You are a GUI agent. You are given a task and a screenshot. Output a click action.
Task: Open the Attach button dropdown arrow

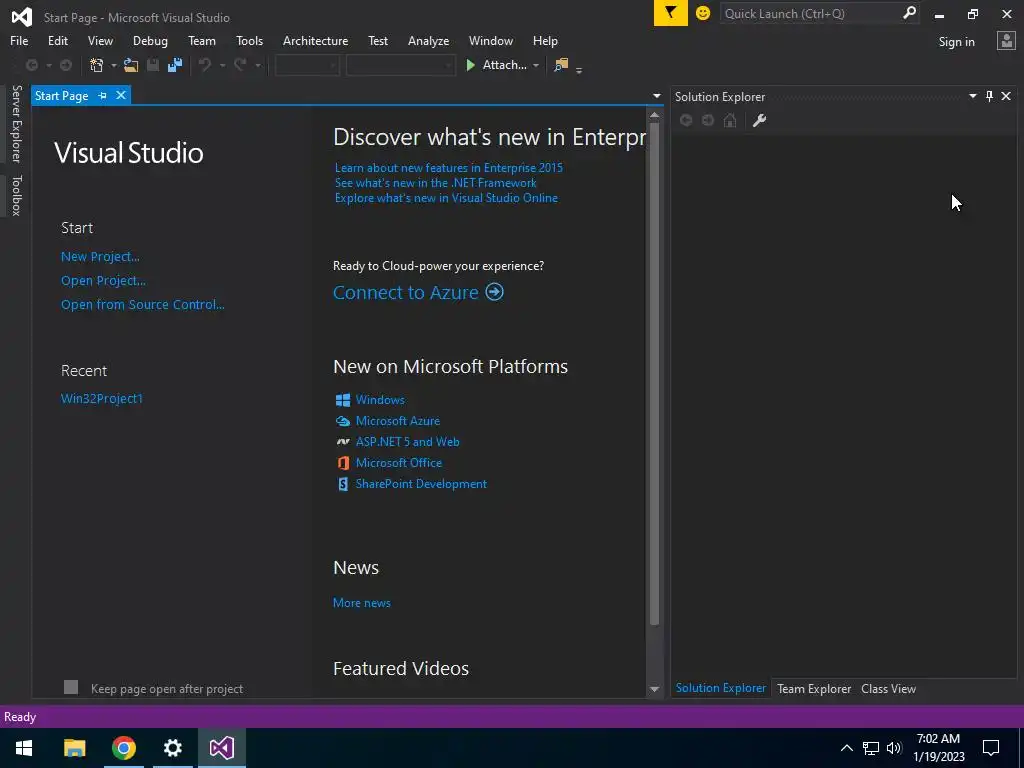pyautogui.click(x=536, y=65)
